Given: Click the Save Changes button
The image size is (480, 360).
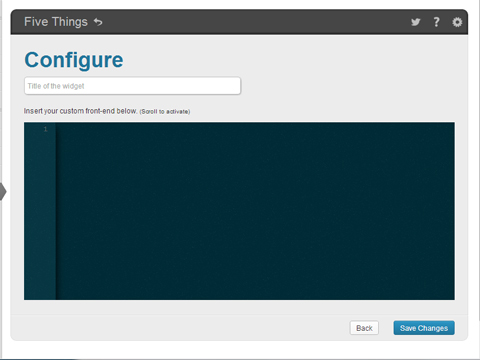Looking at the screenshot, I should pyautogui.click(x=424, y=328).
